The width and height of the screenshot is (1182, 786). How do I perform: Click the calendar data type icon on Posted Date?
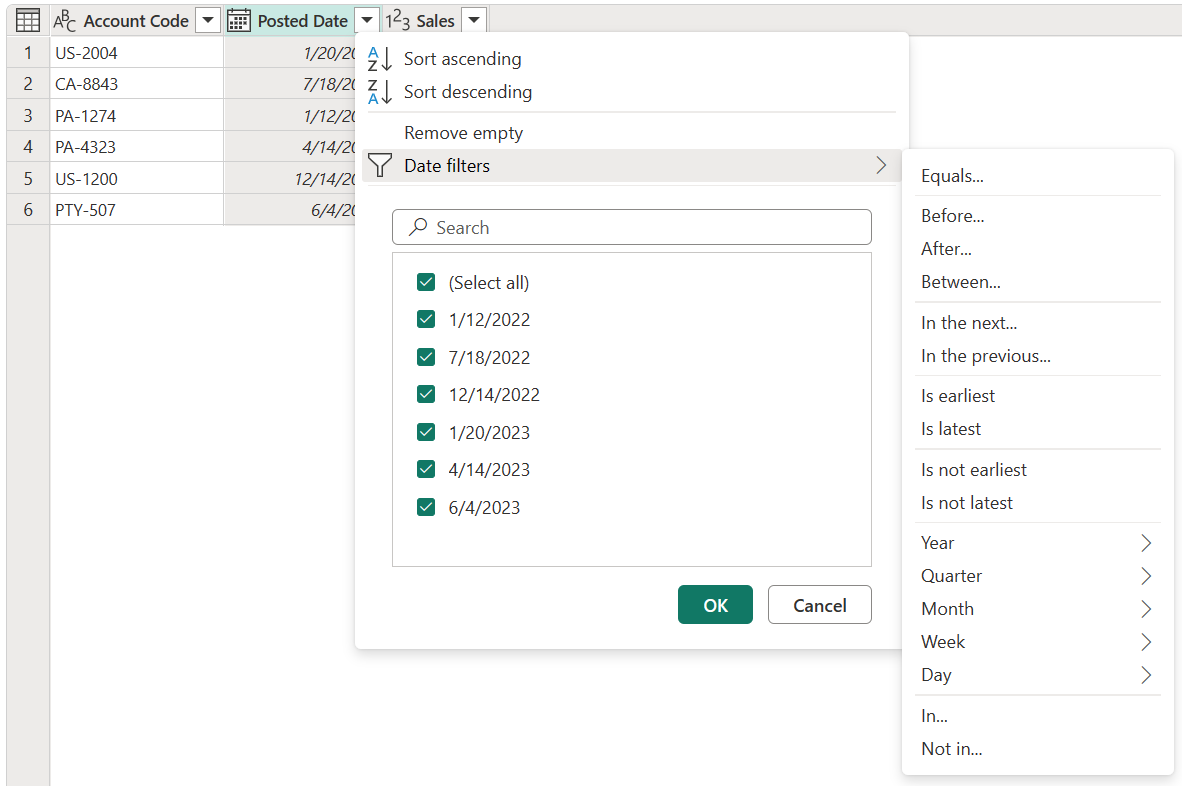pyautogui.click(x=239, y=19)
